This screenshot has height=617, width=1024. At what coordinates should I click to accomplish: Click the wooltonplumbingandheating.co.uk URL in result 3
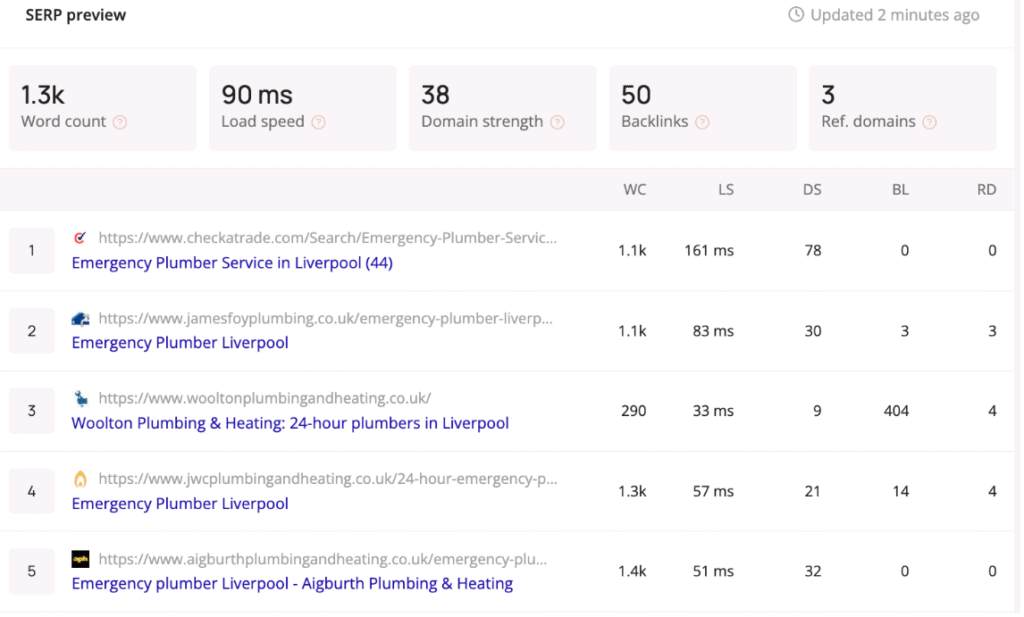(264, 398)
